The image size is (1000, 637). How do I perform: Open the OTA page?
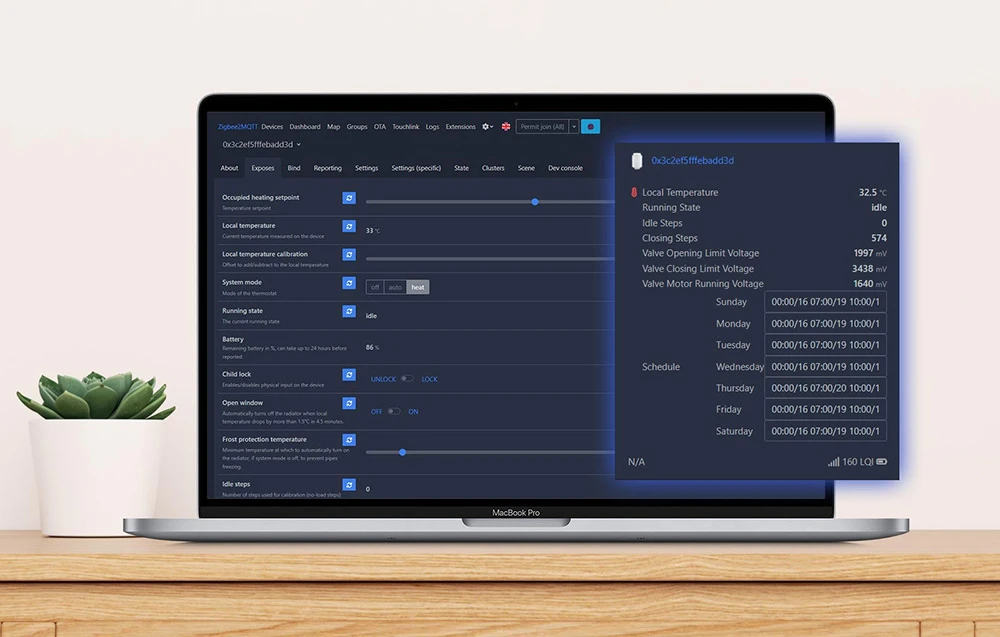pyautogui.click(x=380, y=127)
